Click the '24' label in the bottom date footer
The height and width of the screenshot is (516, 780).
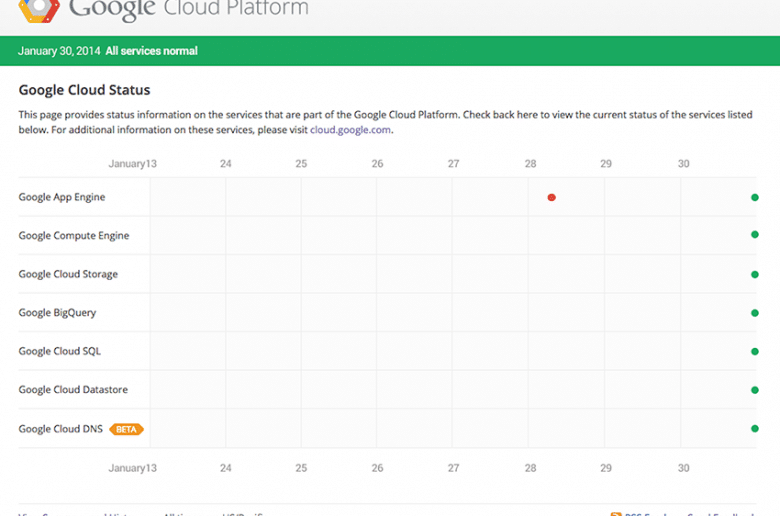pyautogui.click(x=226, y=468)
